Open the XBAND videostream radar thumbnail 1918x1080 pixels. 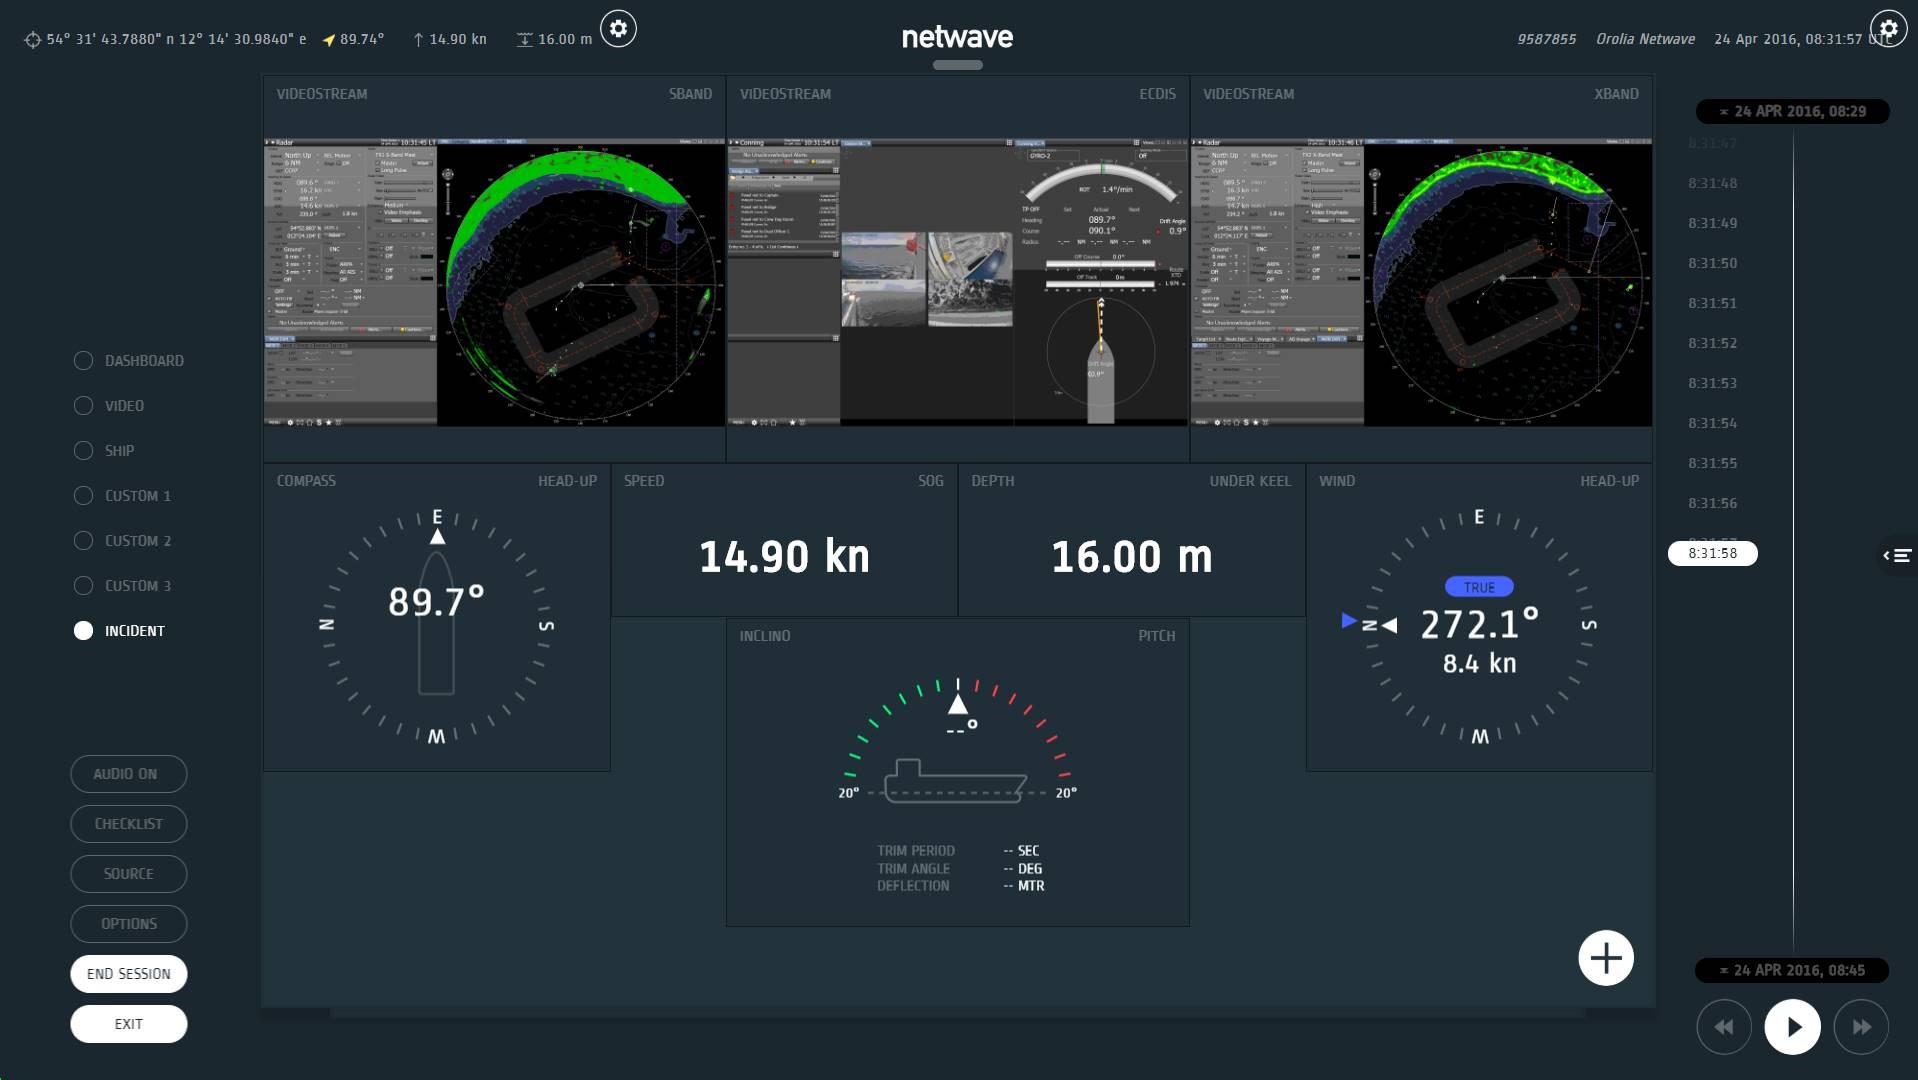tap(1421, 283)
